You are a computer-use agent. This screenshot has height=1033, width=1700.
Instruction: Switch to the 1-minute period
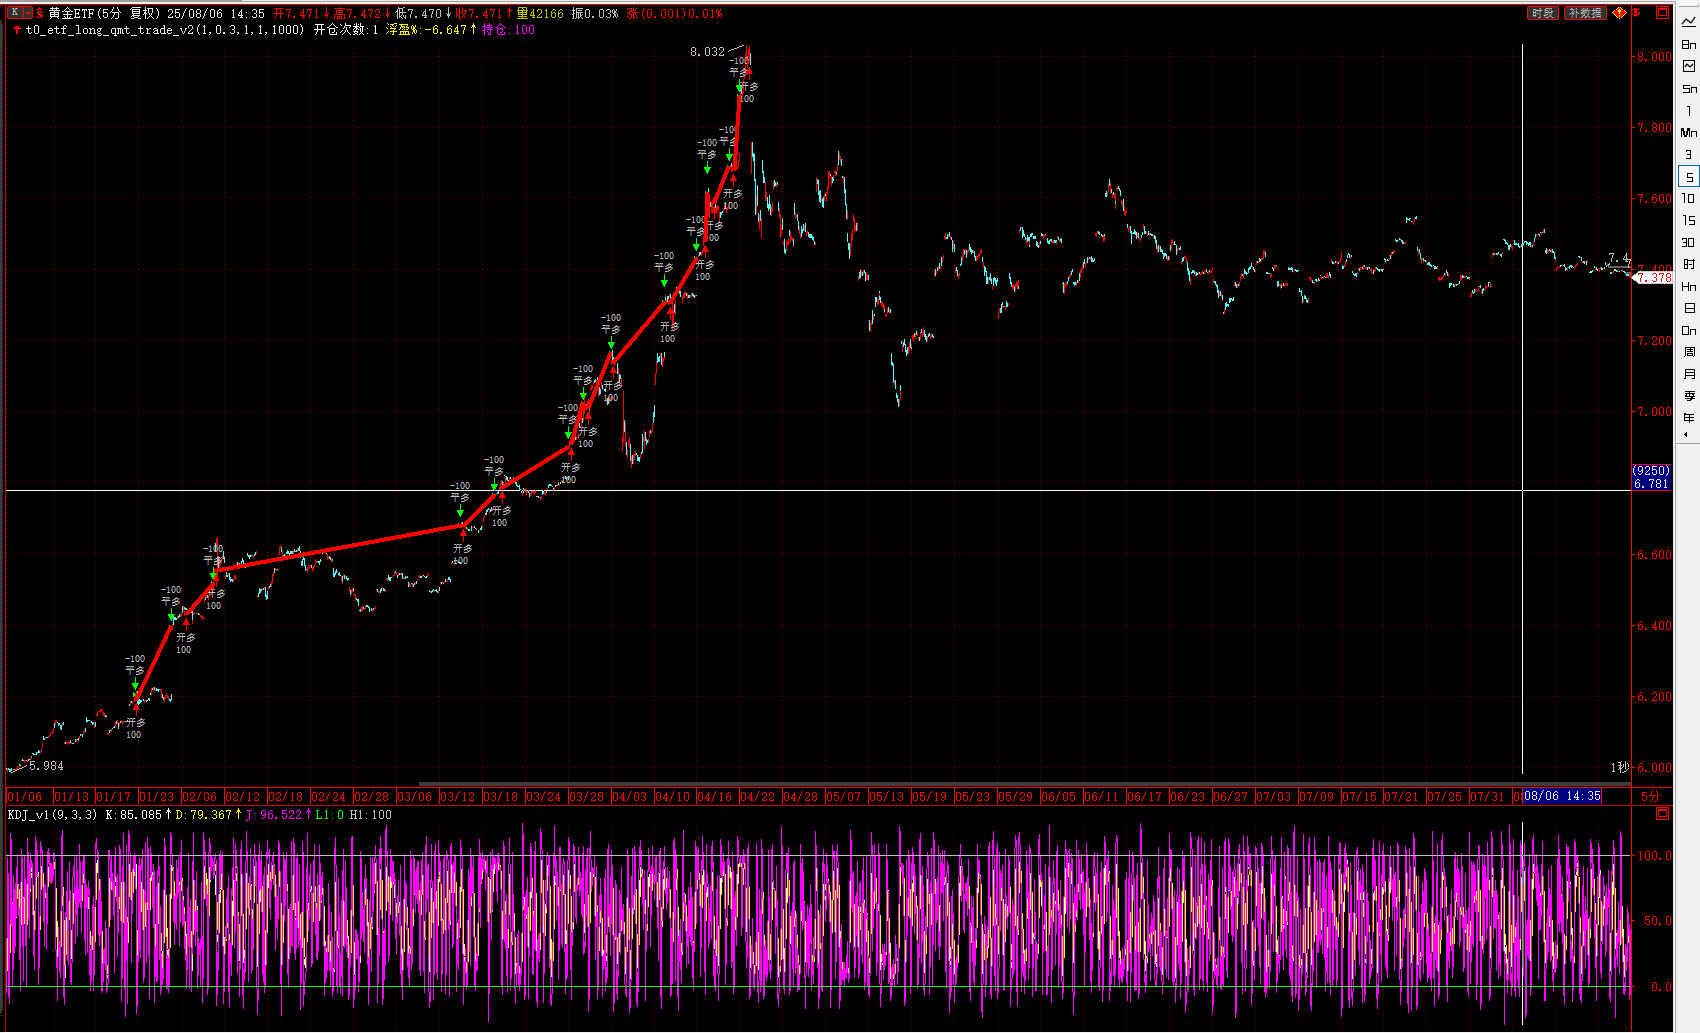tap(1689, 111)
